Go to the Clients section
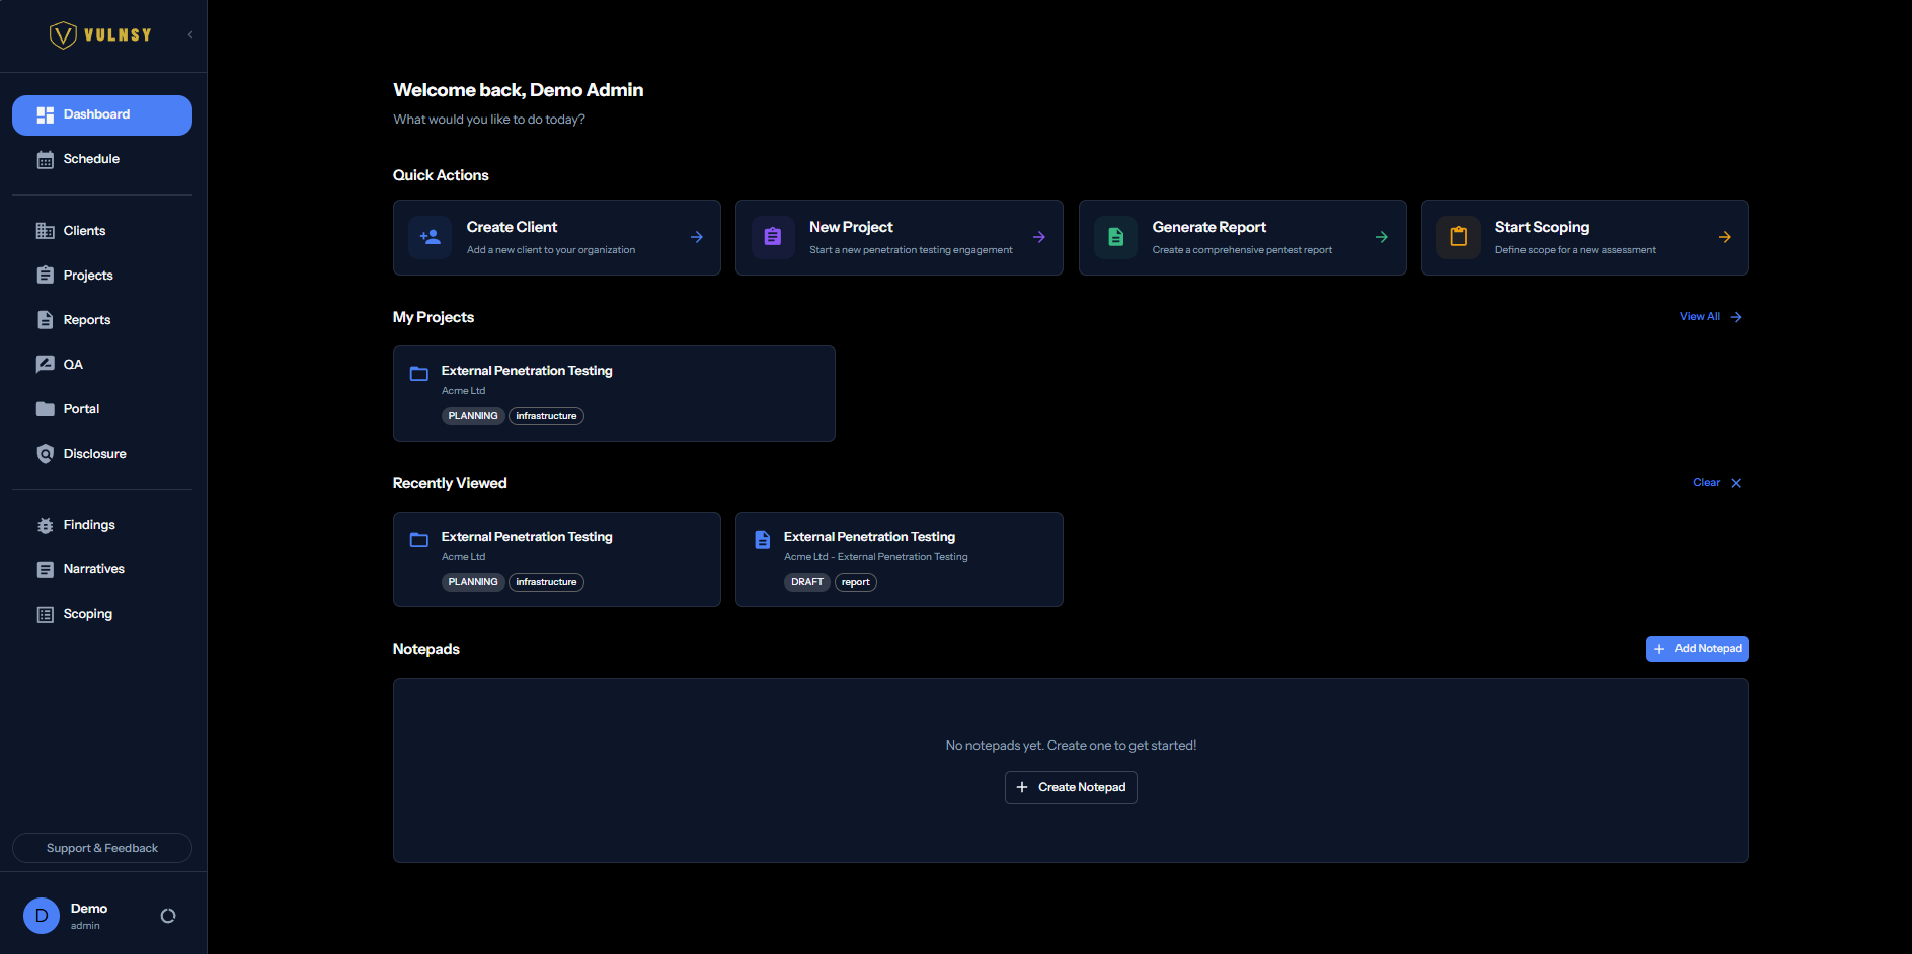 tap(102, 231)
